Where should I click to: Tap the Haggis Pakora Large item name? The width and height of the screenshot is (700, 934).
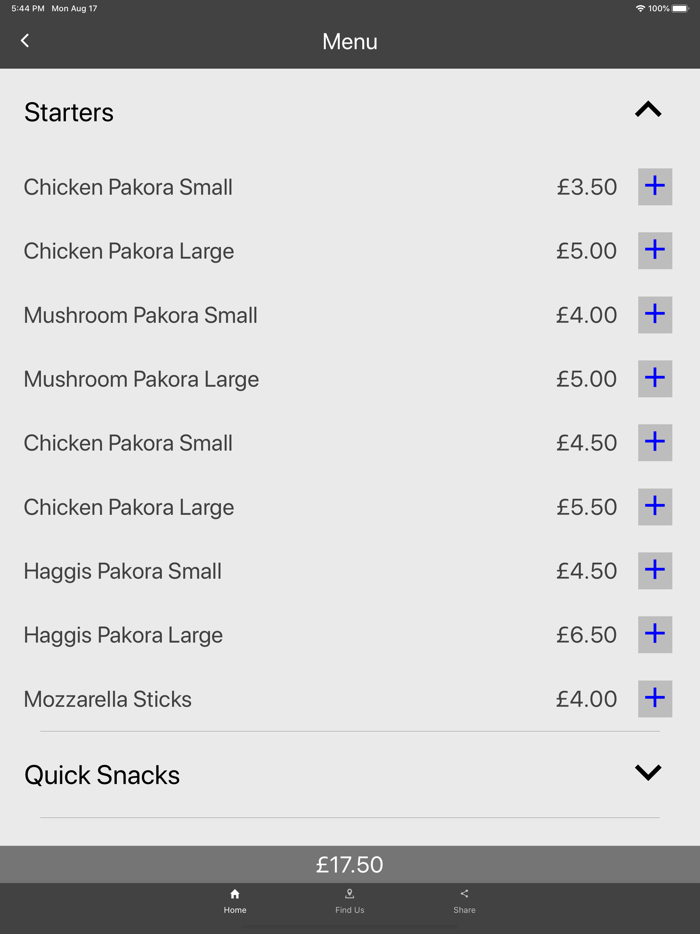[123, 635]
